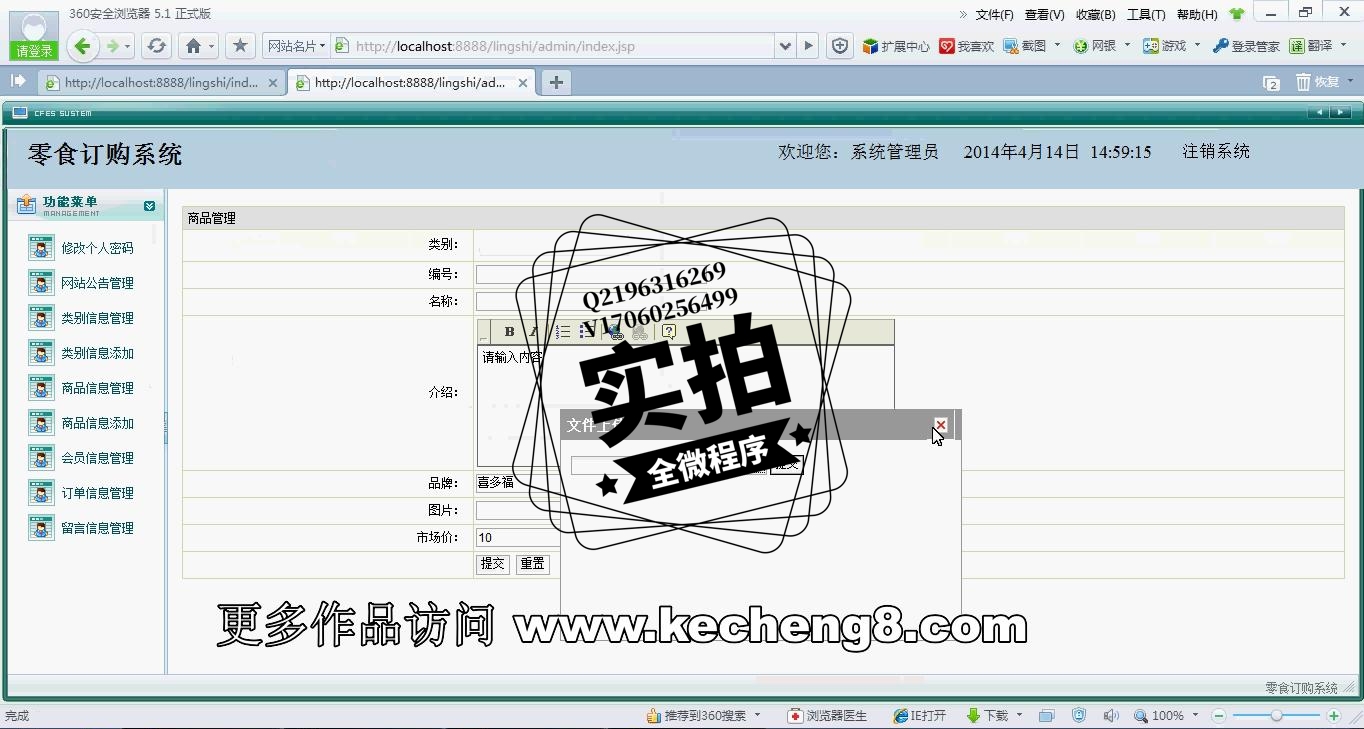Open 扩展中心 extension center
The height and width of the screenshot is (729, 1364).
point(896,46)
